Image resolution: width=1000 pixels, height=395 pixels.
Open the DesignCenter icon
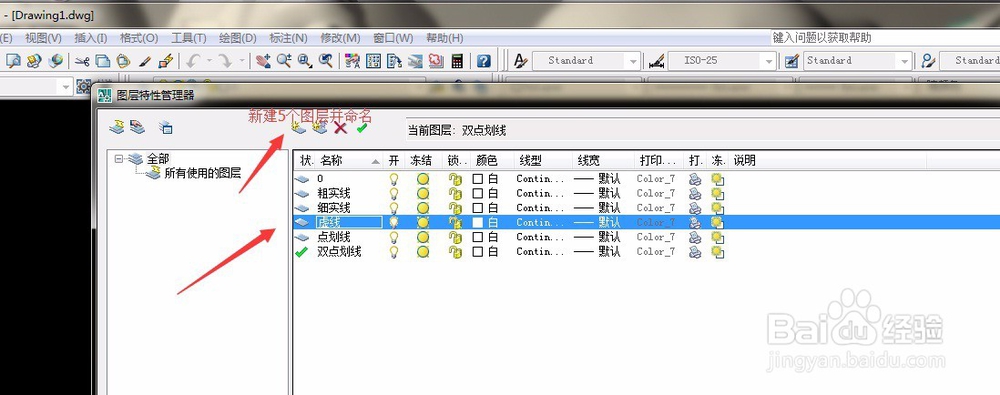point(374,61)
